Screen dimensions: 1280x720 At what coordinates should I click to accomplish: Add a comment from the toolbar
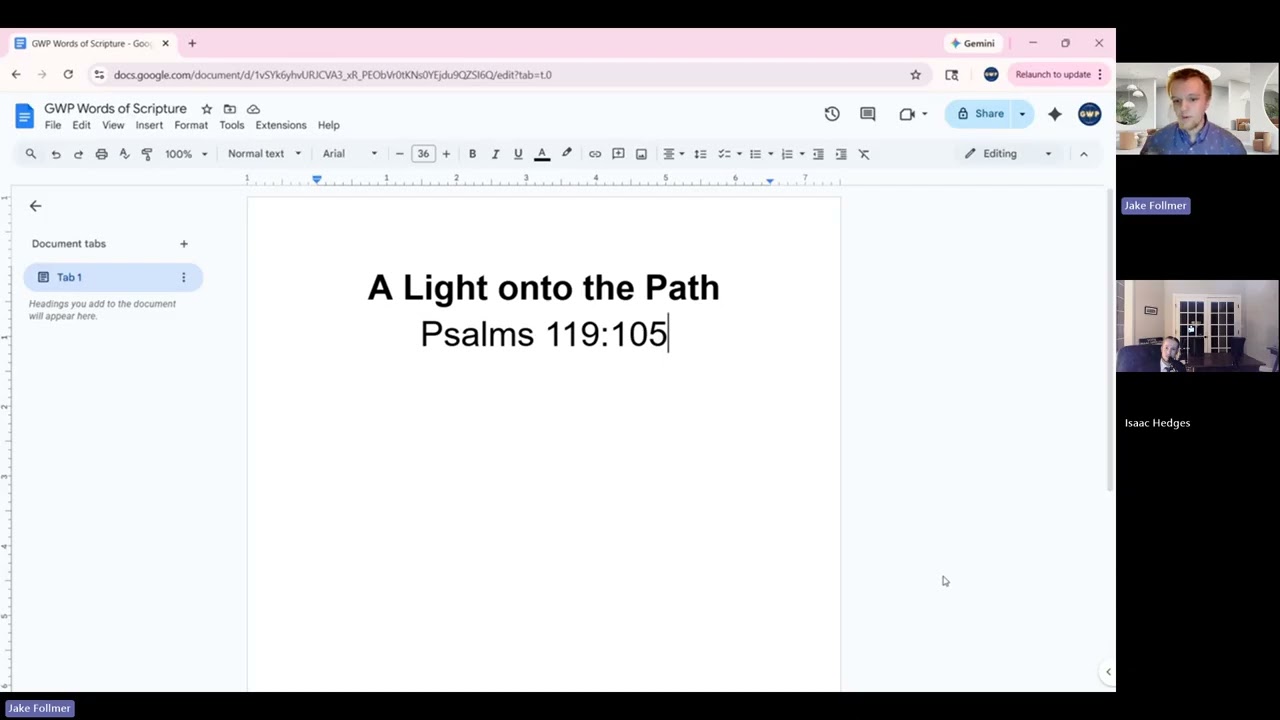click(618, 154)
